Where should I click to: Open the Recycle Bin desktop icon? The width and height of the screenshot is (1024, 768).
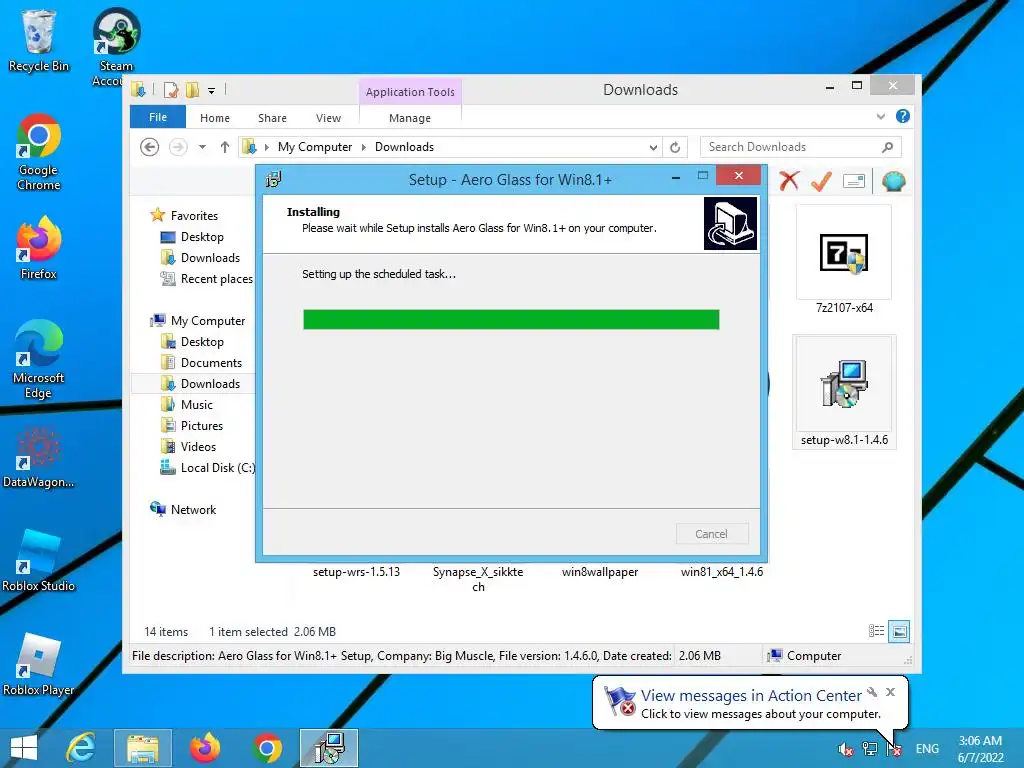click(x=39, y=40)
